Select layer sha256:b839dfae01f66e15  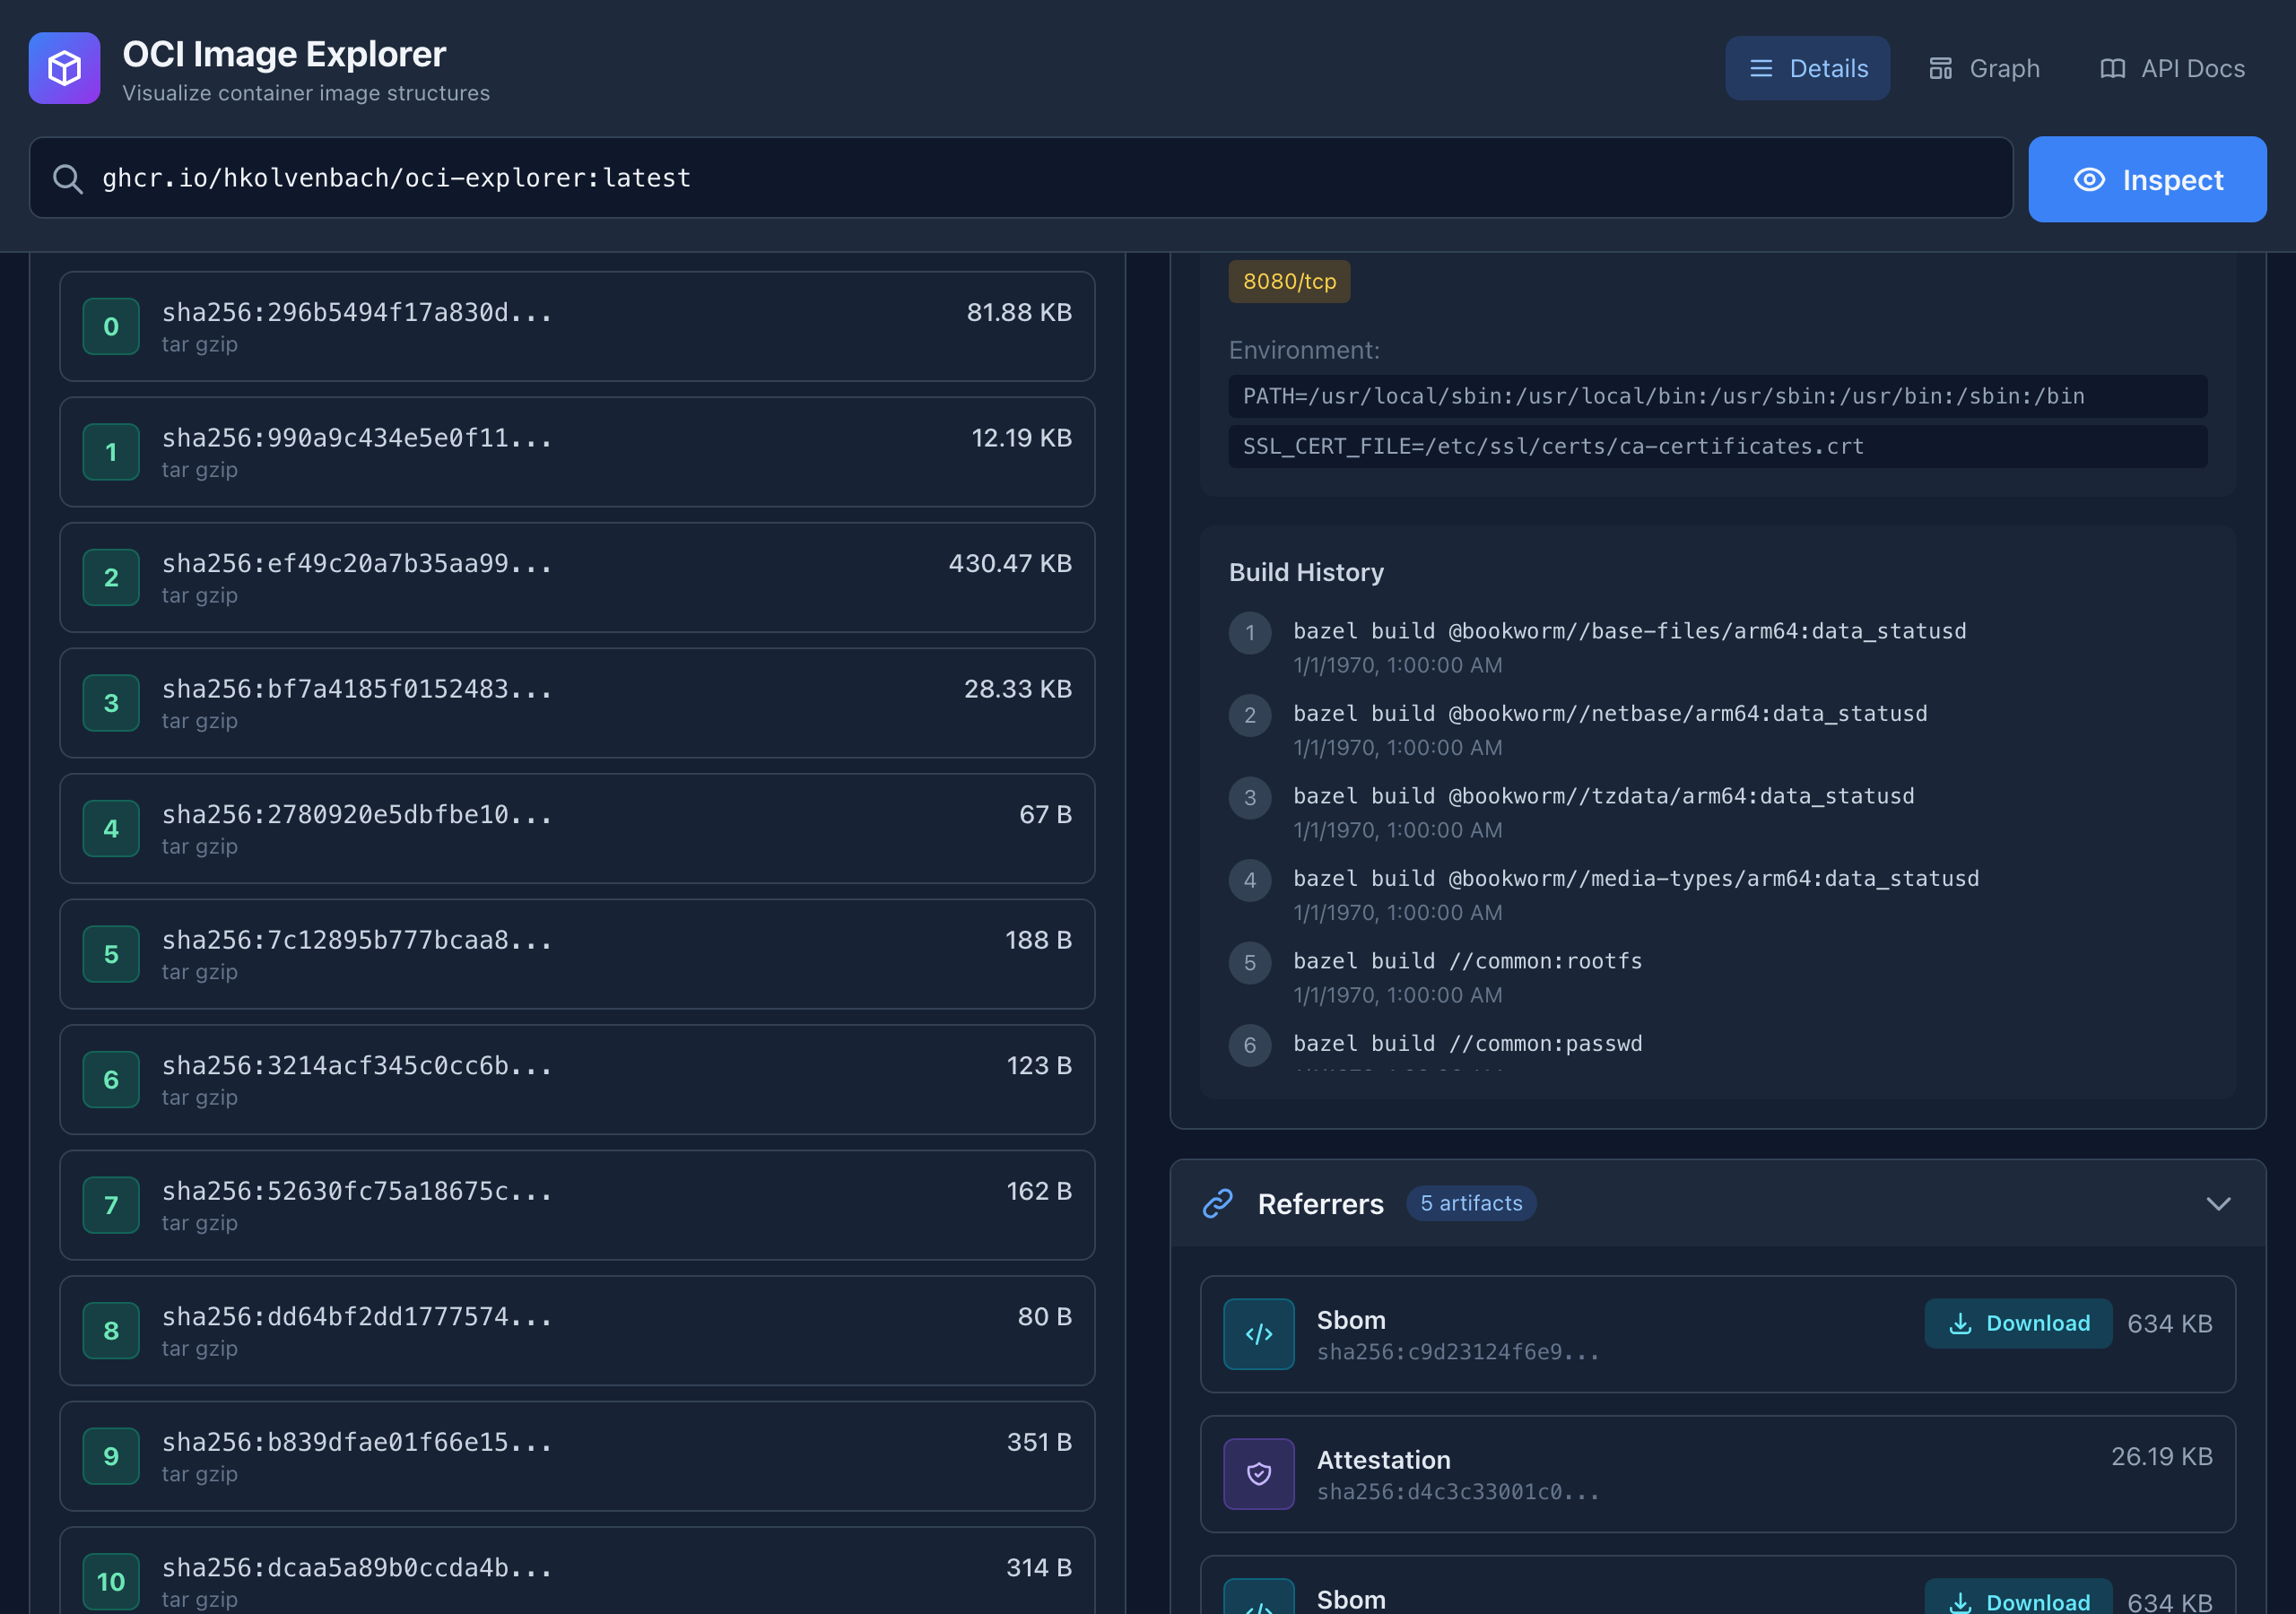[577, 1456]
